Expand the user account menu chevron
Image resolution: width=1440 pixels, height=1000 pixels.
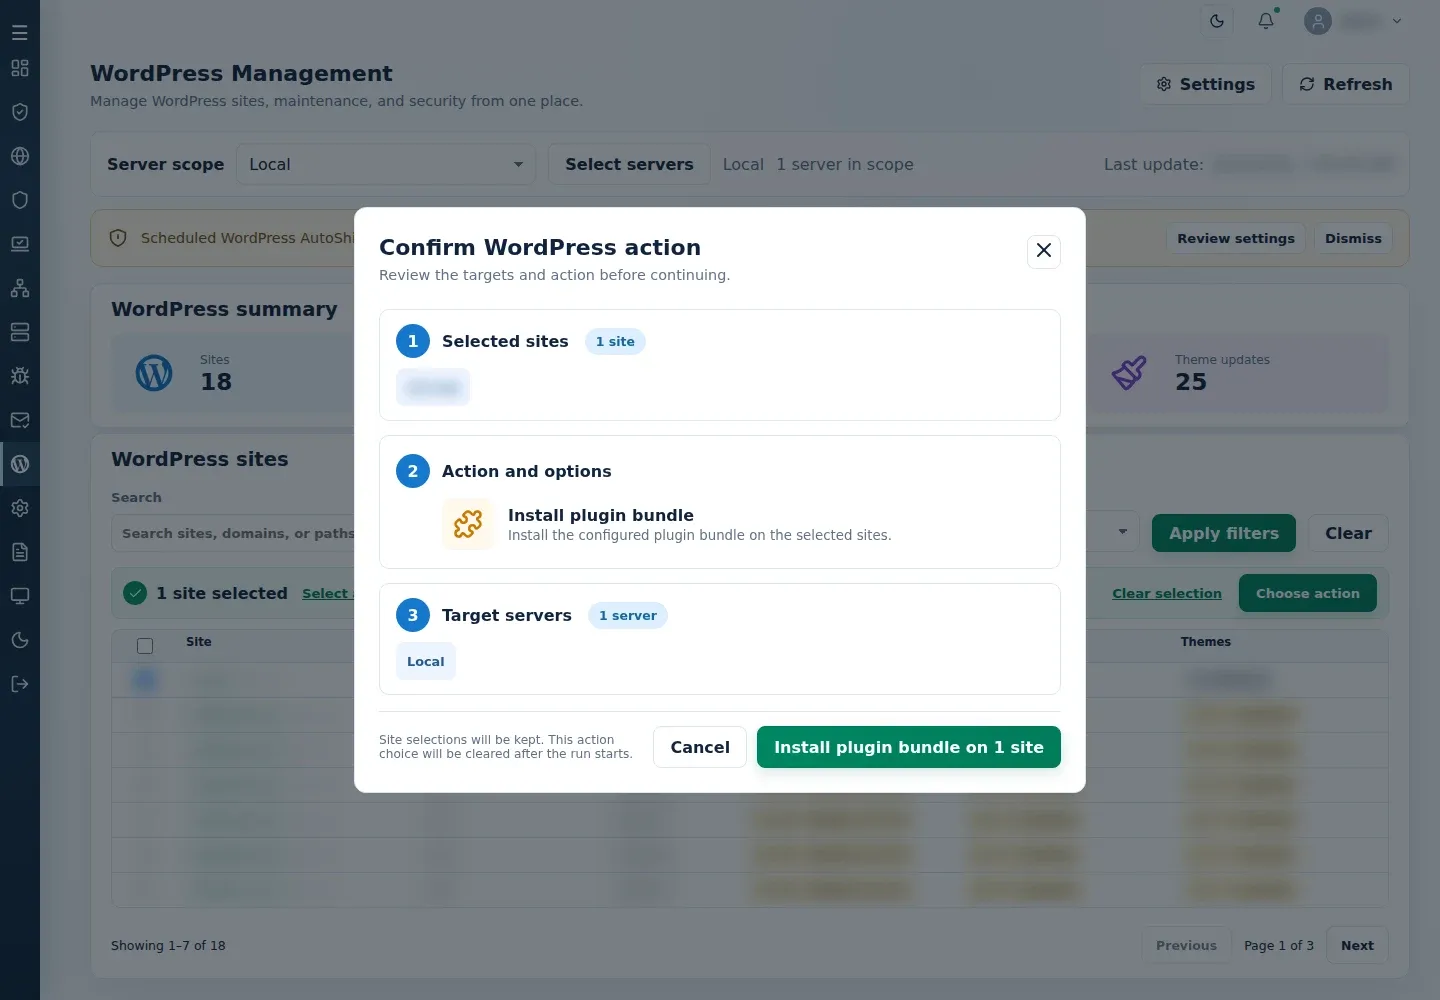[x=1397, y=21]
